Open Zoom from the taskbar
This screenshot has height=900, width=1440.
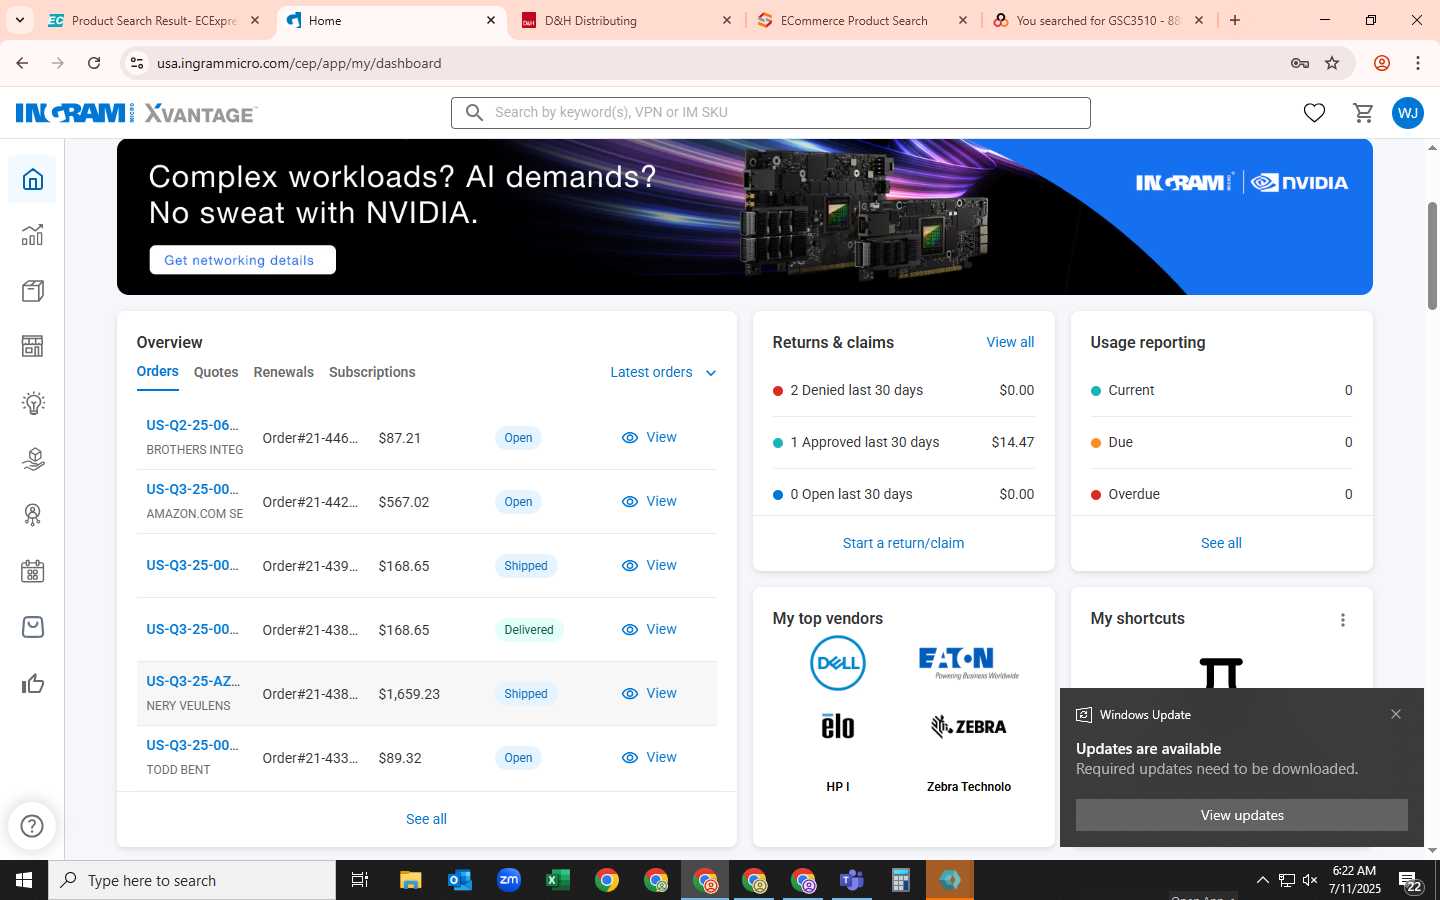509,880
